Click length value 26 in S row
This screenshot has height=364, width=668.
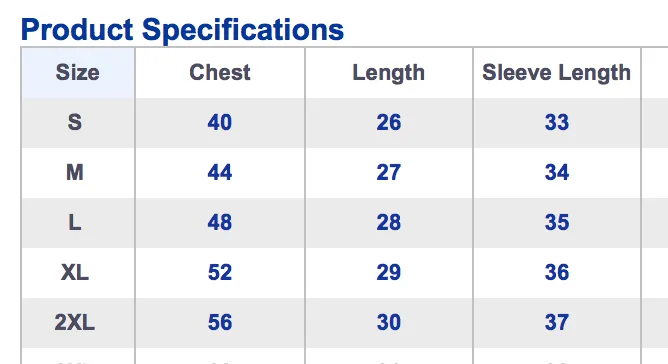point(389,122)
